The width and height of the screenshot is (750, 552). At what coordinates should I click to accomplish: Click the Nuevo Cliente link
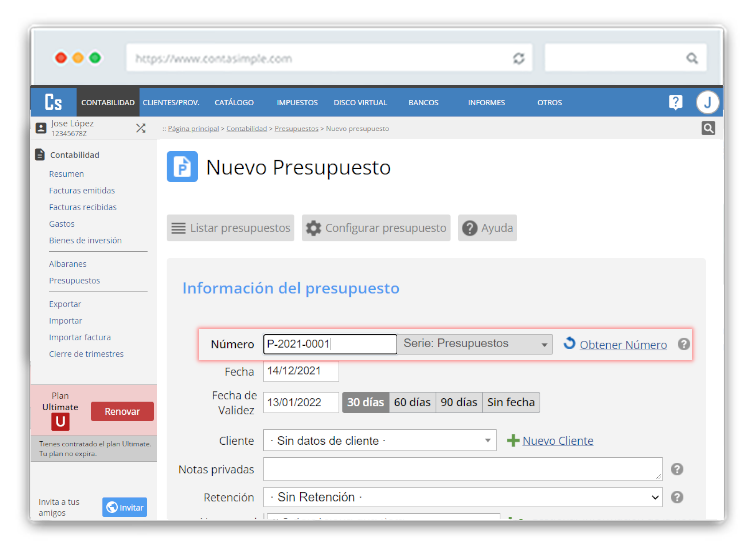558,441
